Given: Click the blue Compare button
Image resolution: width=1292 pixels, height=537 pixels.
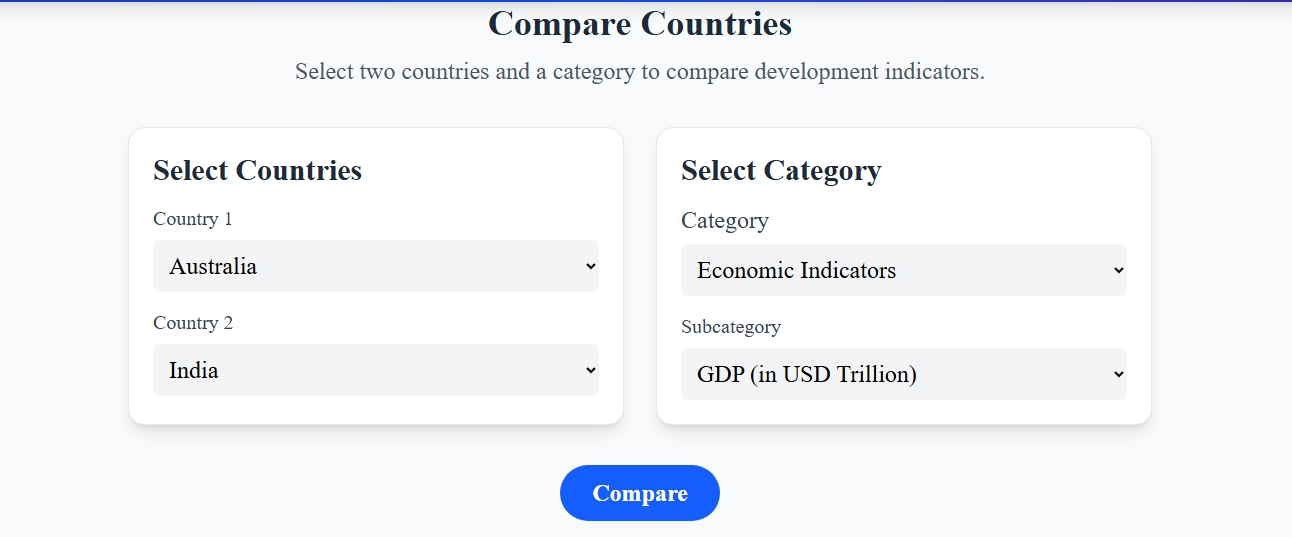Looking at the screenshot, I should point(640,493).
